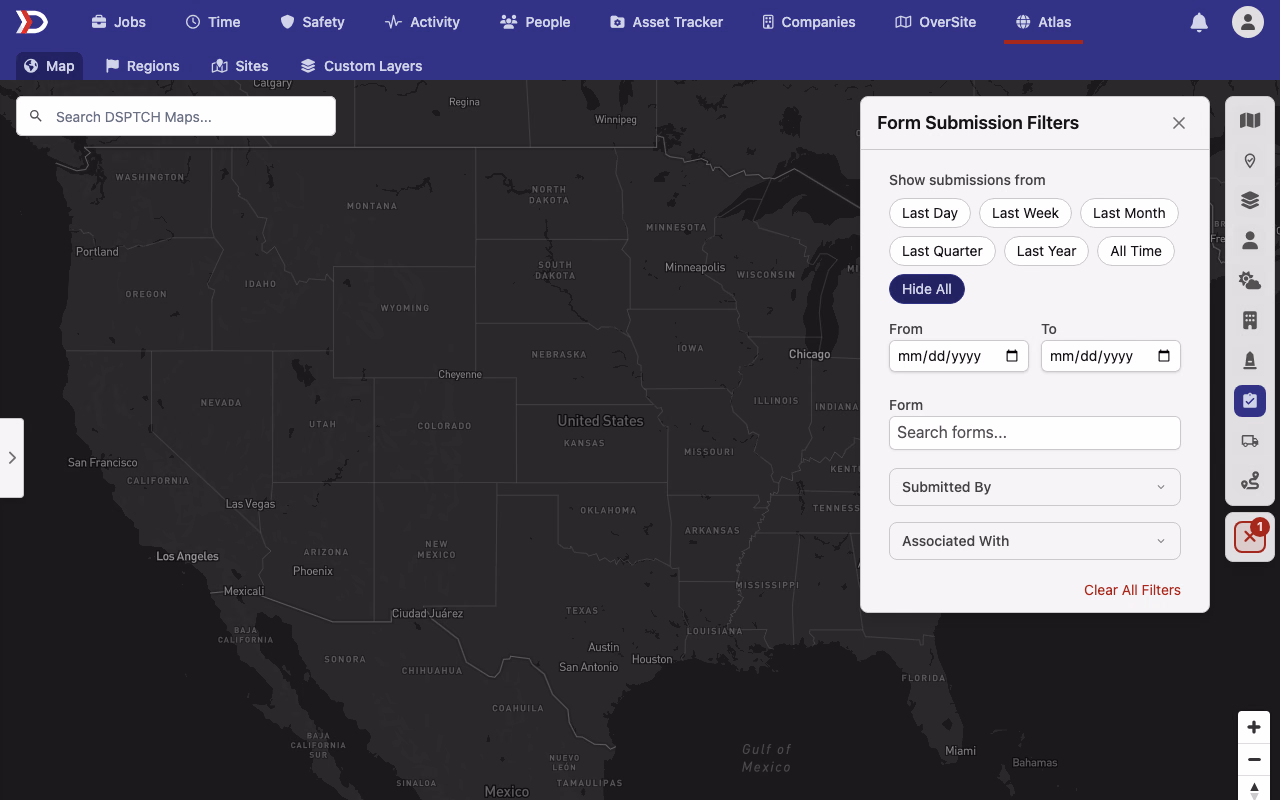Select All Time filter
Screen dimensions: 1280x800
pyautogui.click(x=1136, y=251)
